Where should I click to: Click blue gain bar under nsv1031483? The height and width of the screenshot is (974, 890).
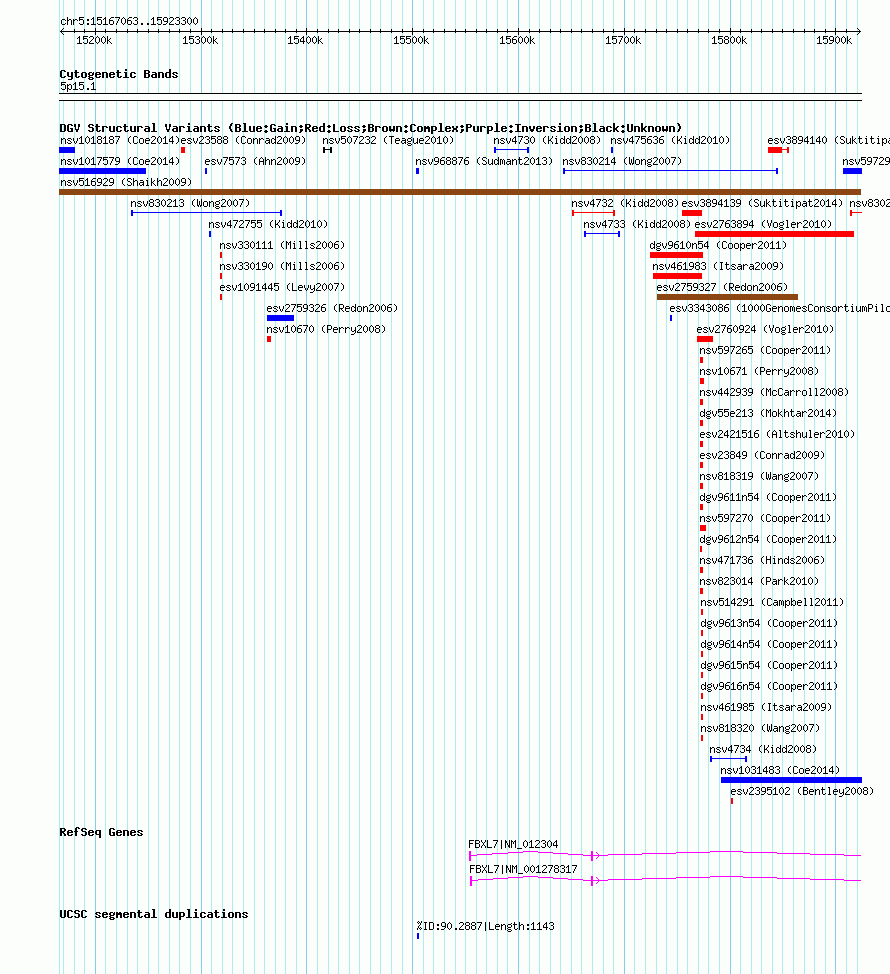(x=791, y=780)
